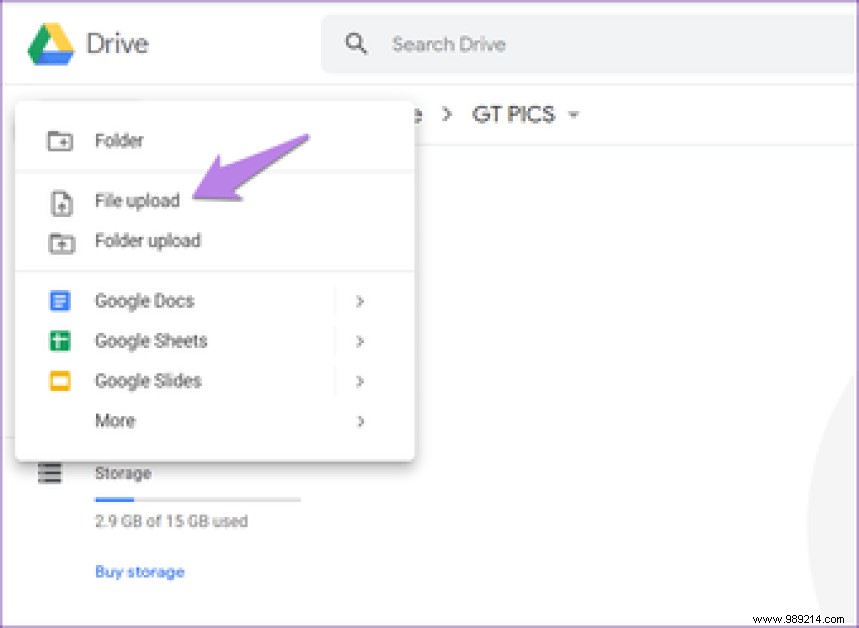Click the File upload document icon
This screenshot has width=859, height=628.
[x=62, y=201]
